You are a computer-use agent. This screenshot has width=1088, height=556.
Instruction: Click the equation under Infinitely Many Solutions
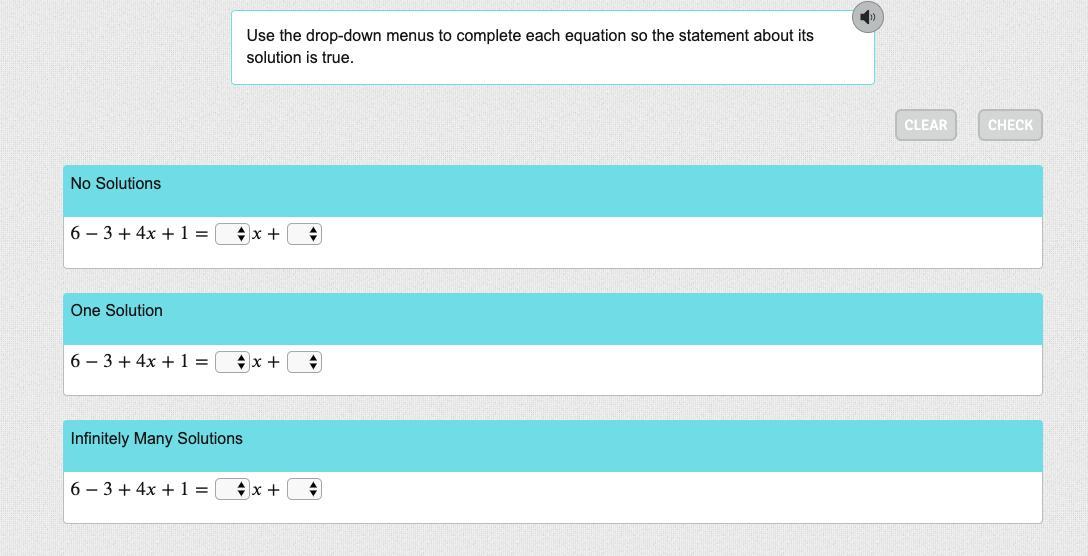point(138,489)
